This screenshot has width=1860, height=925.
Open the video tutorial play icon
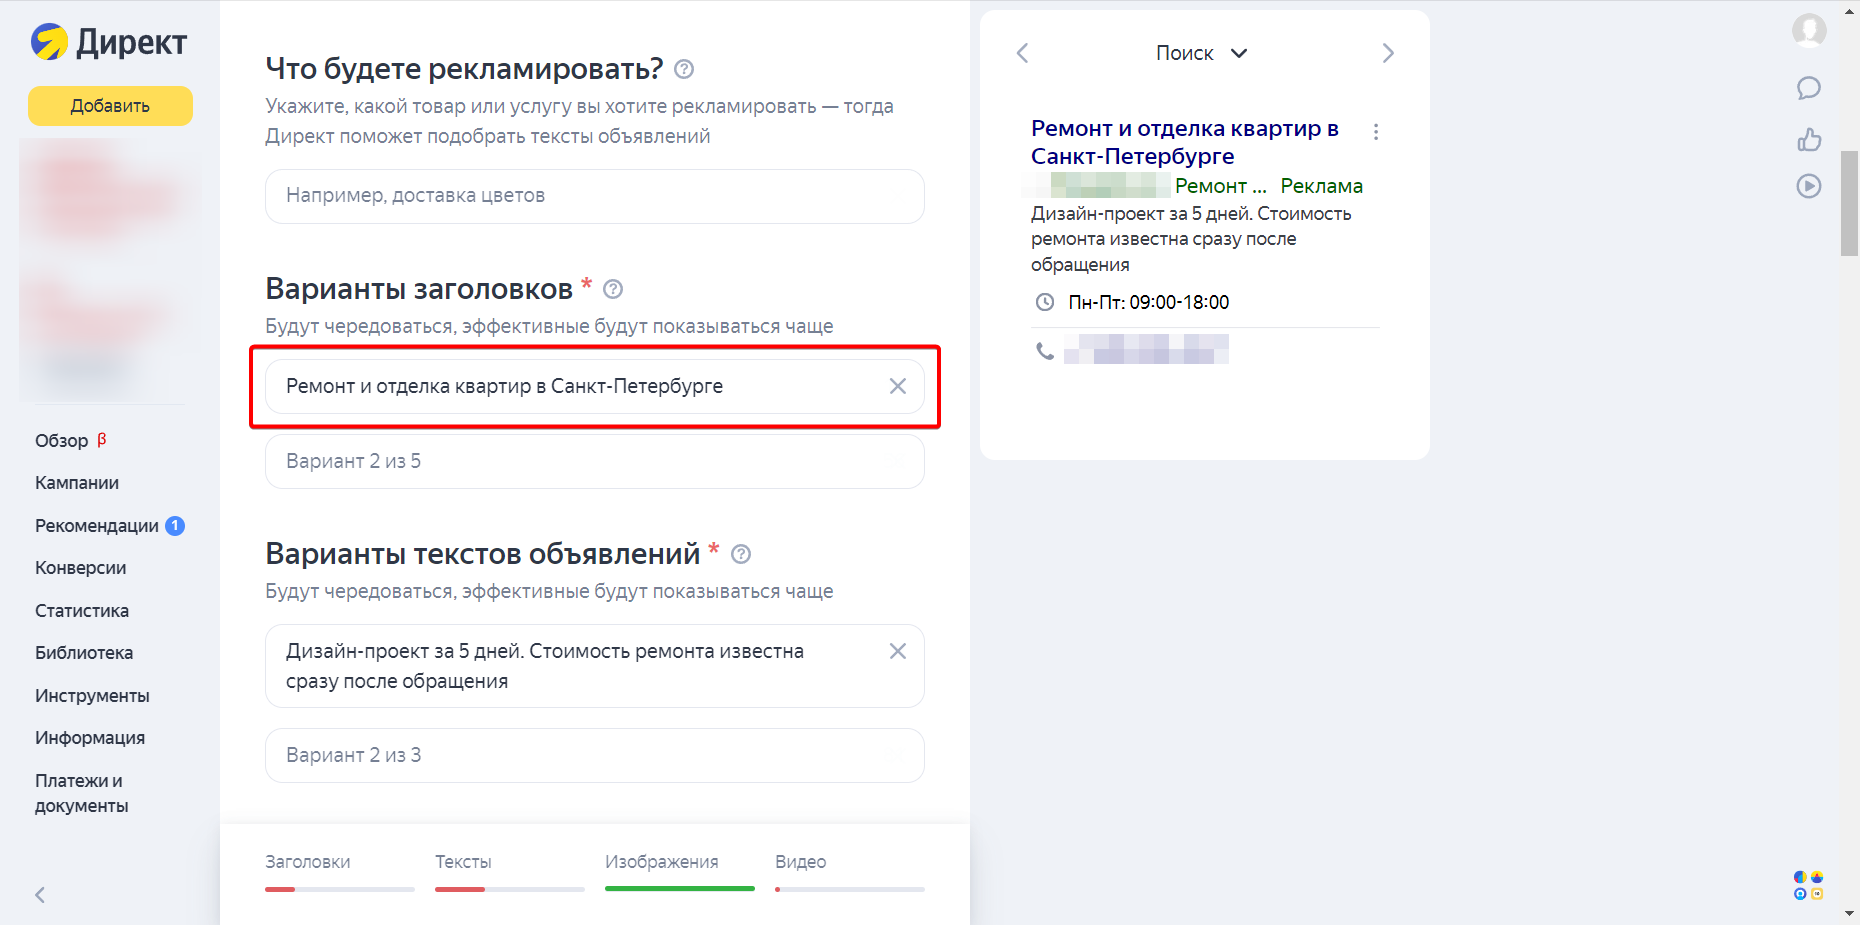click(x=1809, y=186)
